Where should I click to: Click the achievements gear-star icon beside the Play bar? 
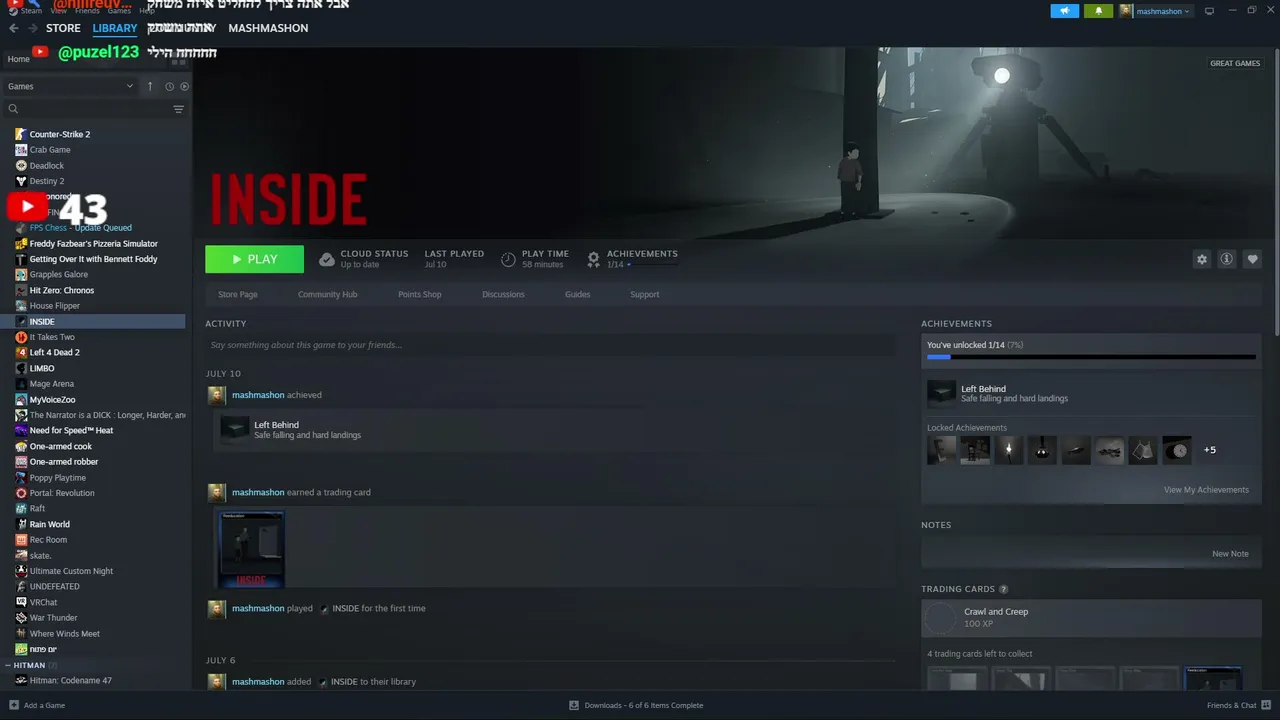(593, 259)
